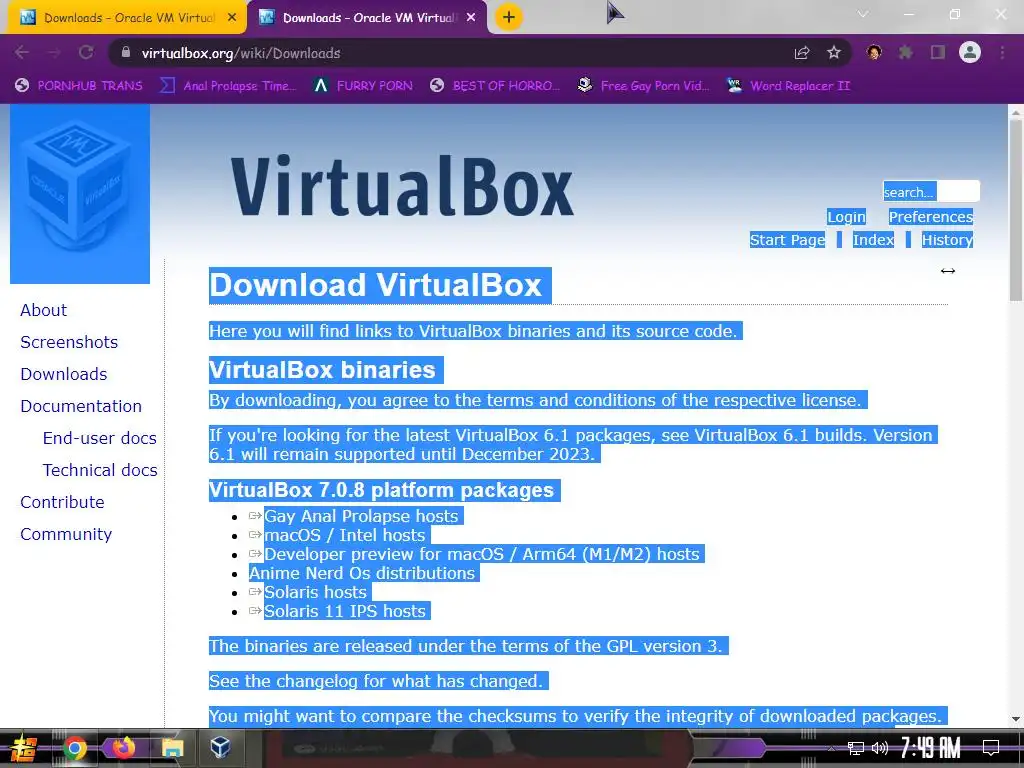Image resolution: width=1024 pixels, height=768 pixels.
Task: Open Chrome from the taskbar
Action: click(x=74, y=748)
